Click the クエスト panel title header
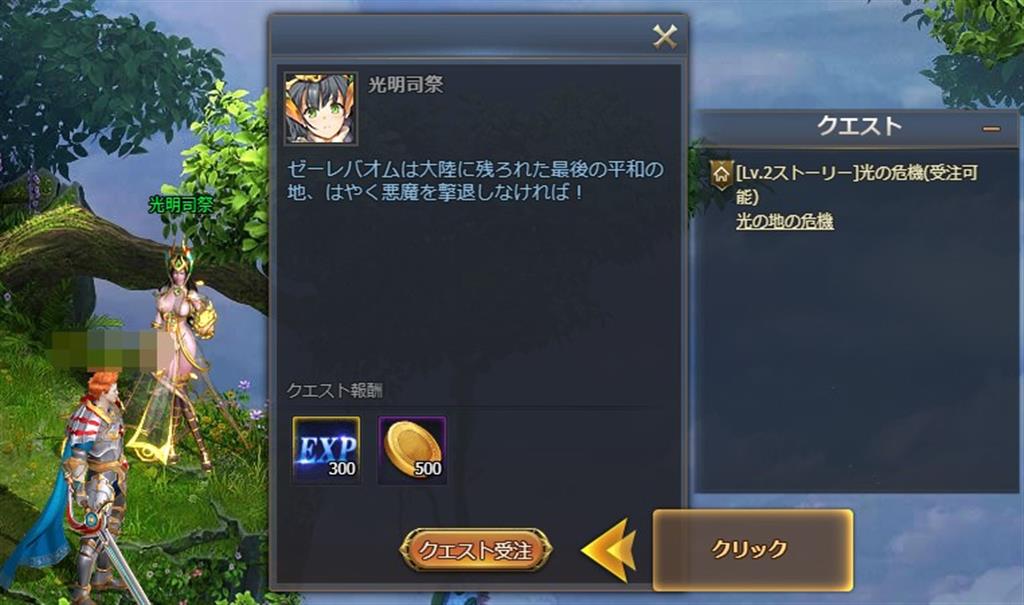The width and height of the screenshot is (1024, 605). click(859, 125)
